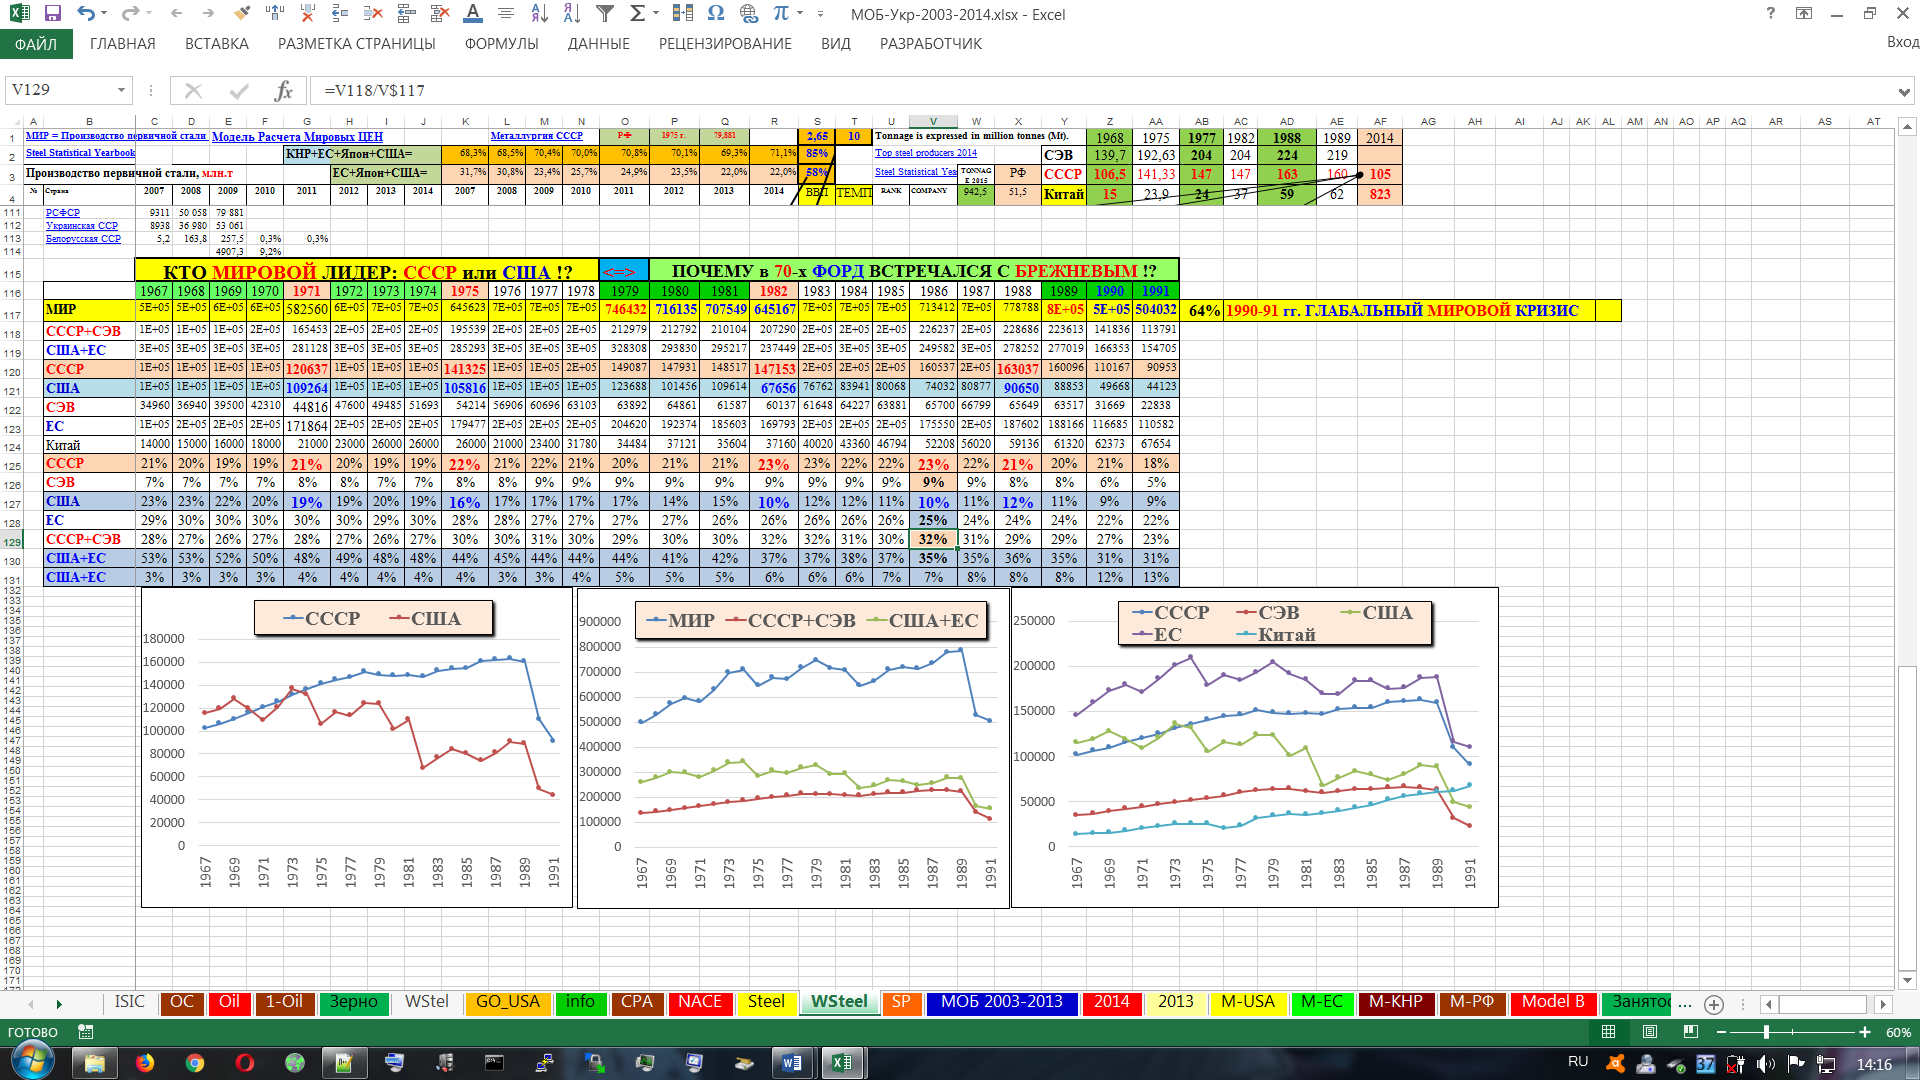
Task: Switch to Page Break Preview view
Action: 1690,1032
